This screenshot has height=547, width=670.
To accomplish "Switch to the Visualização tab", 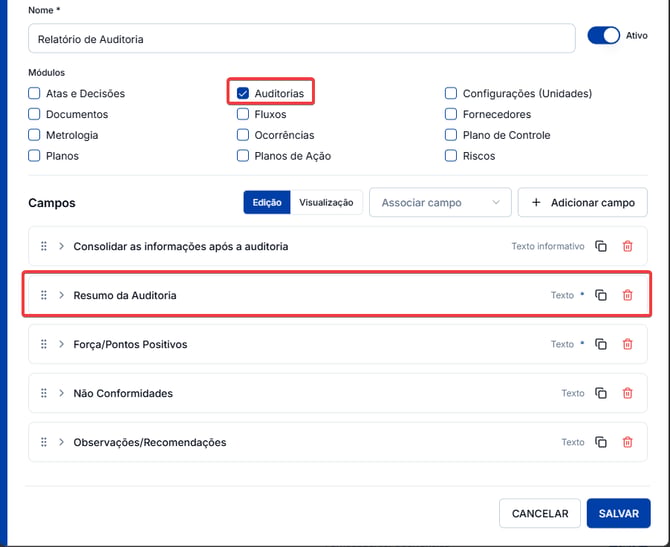I will tap(326, 203).
